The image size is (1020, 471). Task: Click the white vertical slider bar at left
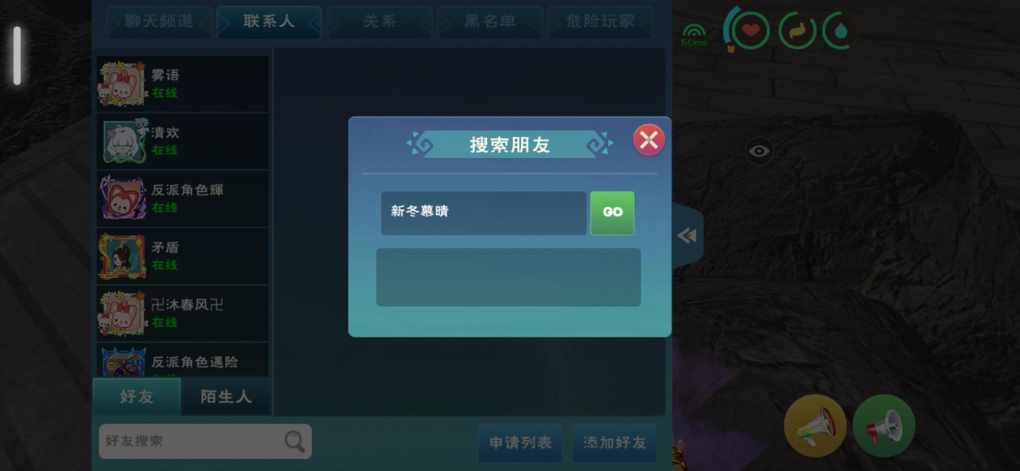point(17,55)
